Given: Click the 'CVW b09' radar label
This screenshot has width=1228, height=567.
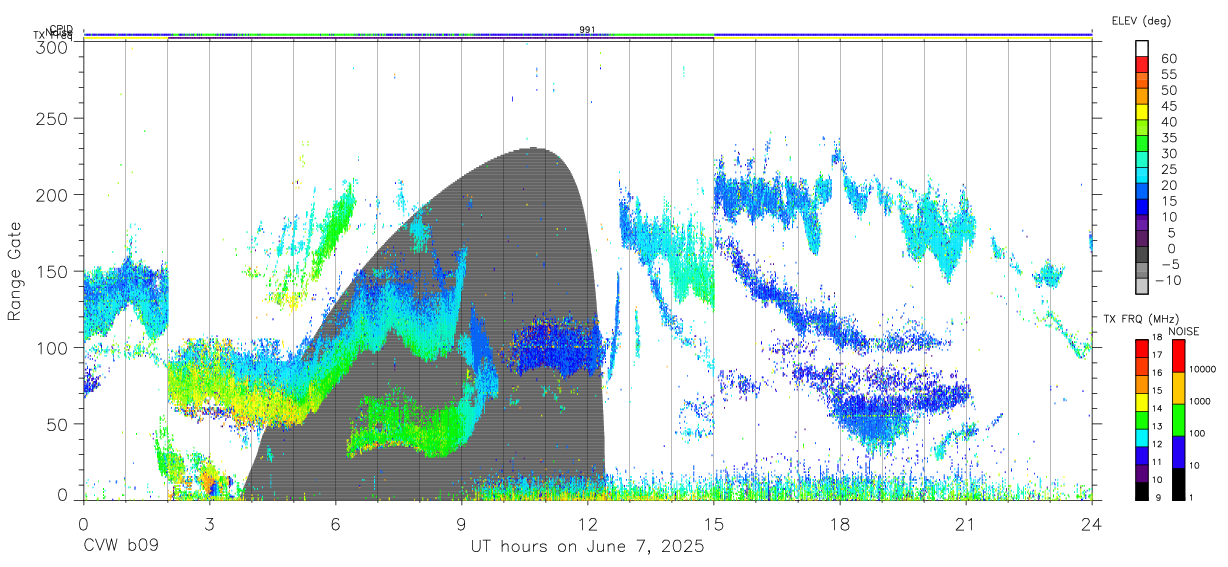Looking at the screenshot, I should pos(121,547).
